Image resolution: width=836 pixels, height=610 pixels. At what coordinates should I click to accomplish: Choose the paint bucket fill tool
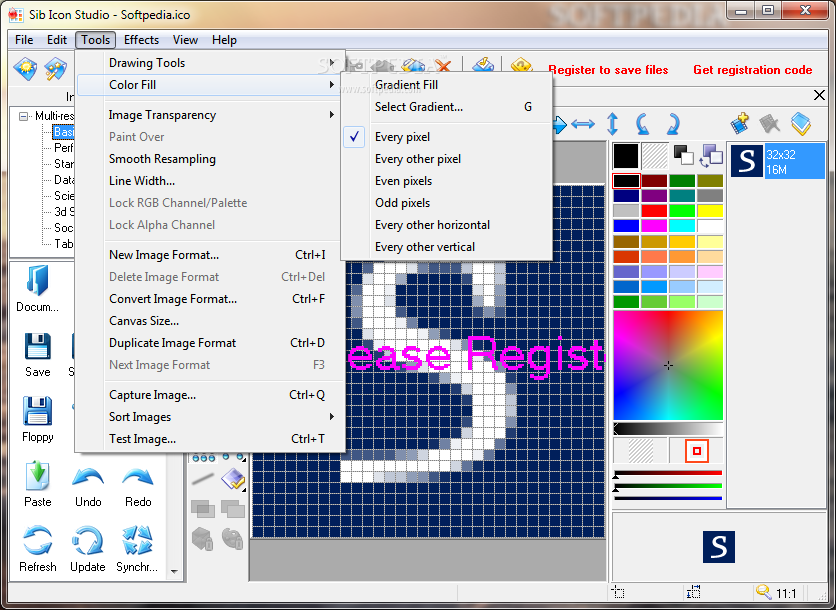233,479
